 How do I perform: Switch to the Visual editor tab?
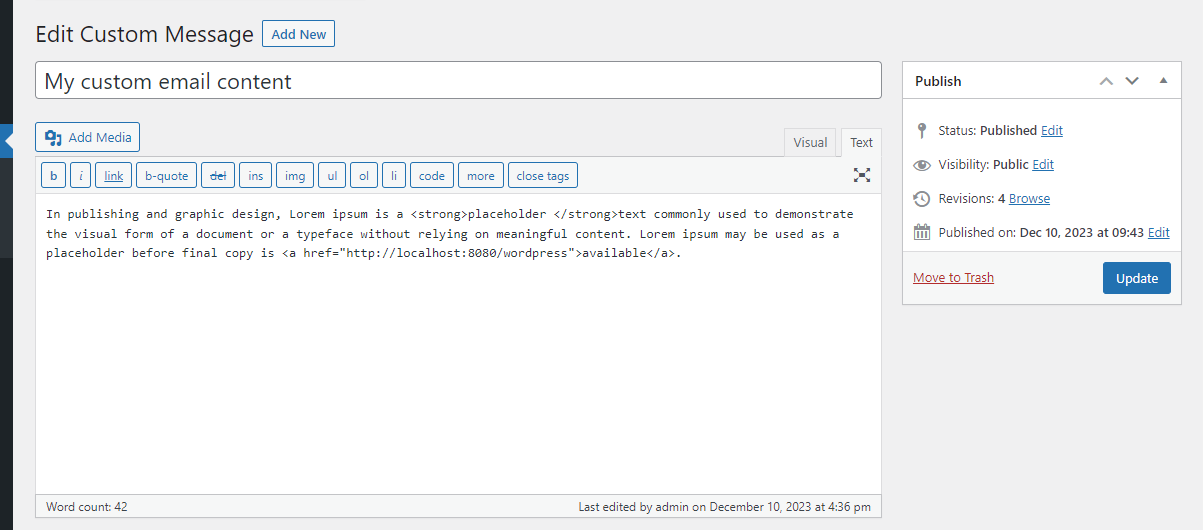pyautogui.click(x=809, y=143)
